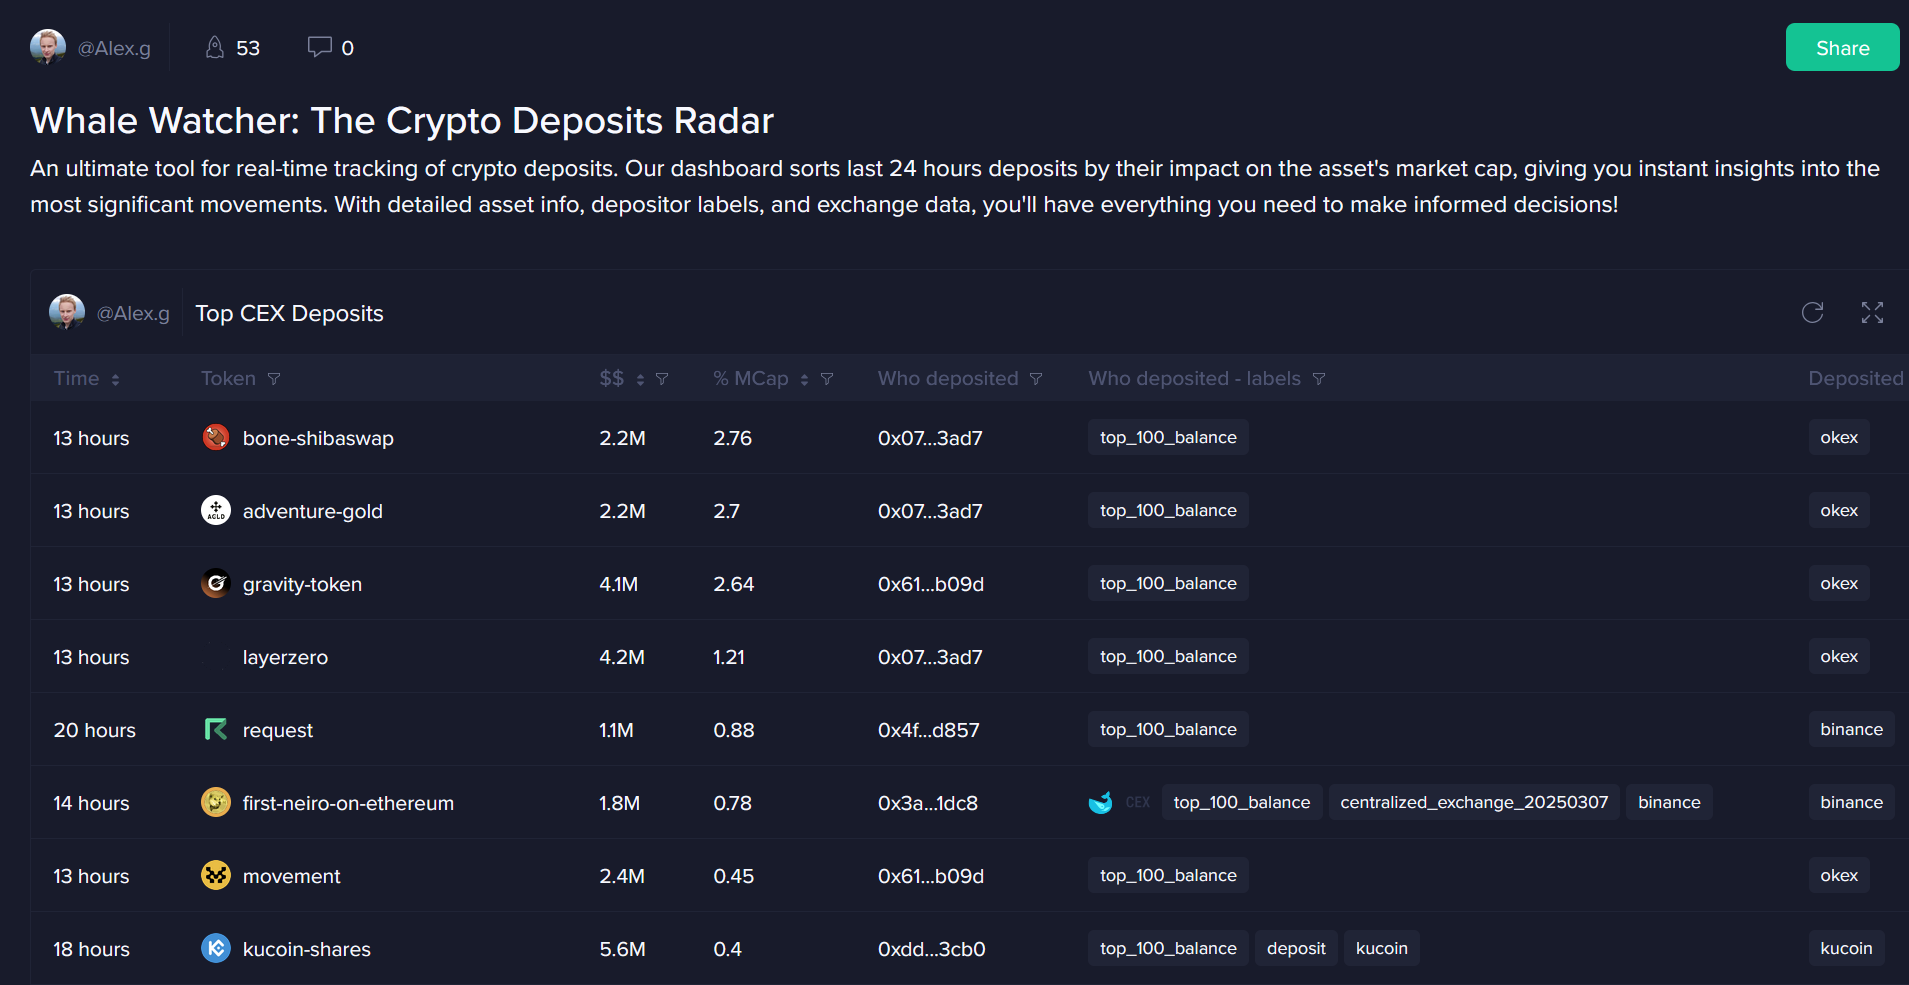Image resolution: width=1909 pixels, height=985 pixels.
Task: Click the Time column header
Action: pyautogui.click(x=76, y=378)
